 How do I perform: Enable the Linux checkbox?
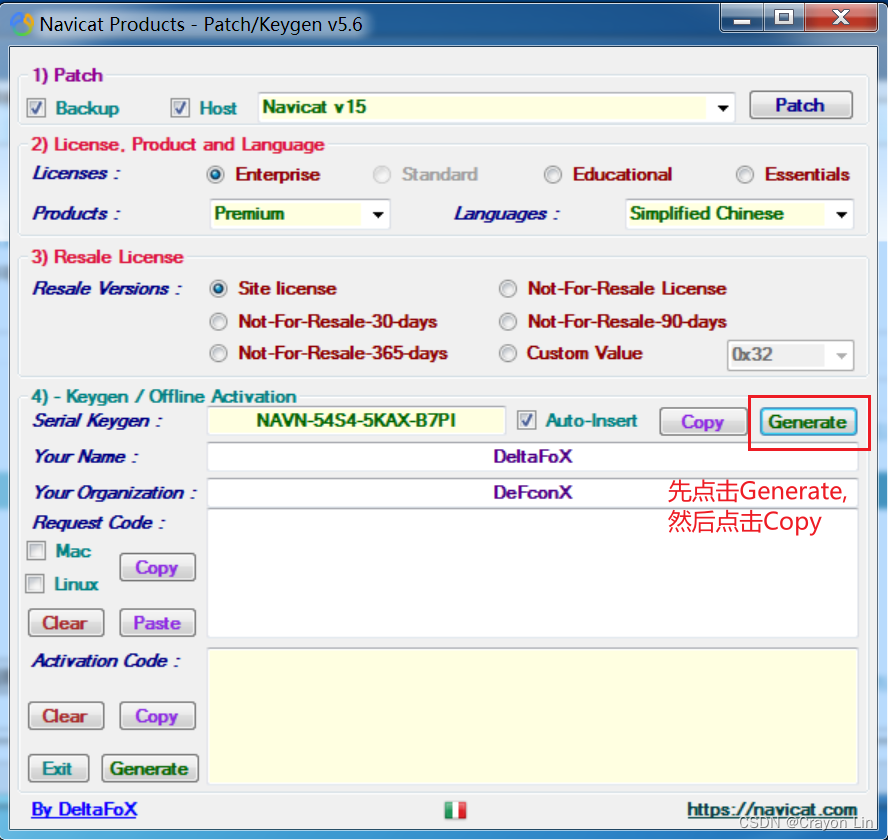click(35, 583)
